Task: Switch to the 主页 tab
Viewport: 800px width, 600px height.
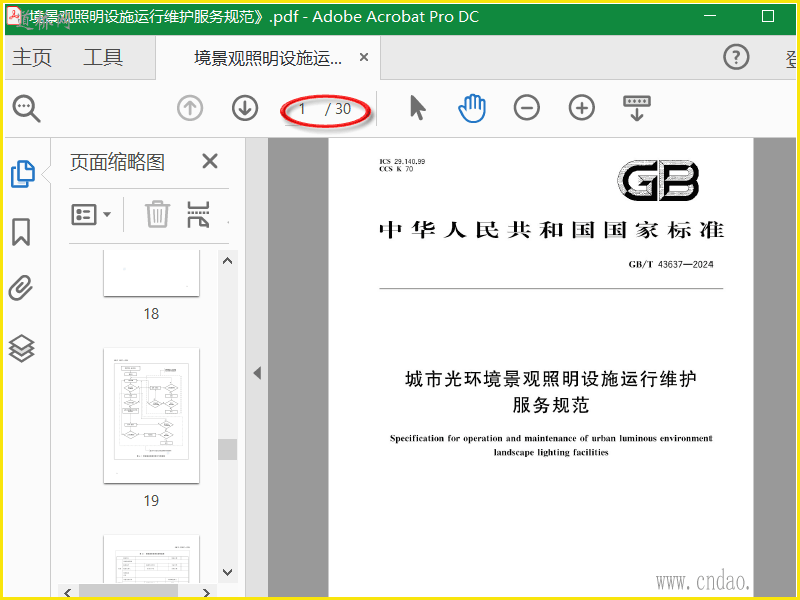Action: [x=32, y=57]
